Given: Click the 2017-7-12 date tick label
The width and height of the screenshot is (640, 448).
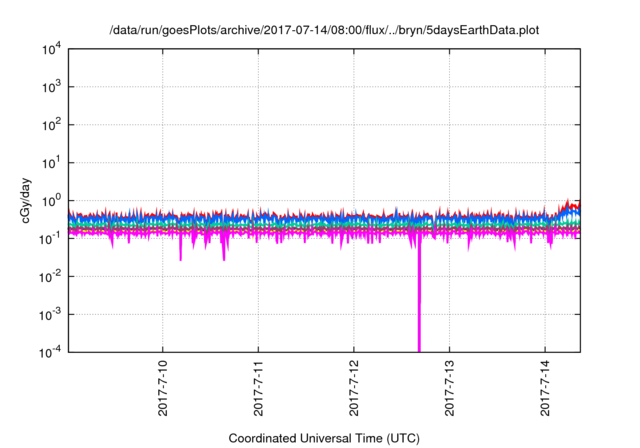Looking at the screenshot, I should pos(353,388).
